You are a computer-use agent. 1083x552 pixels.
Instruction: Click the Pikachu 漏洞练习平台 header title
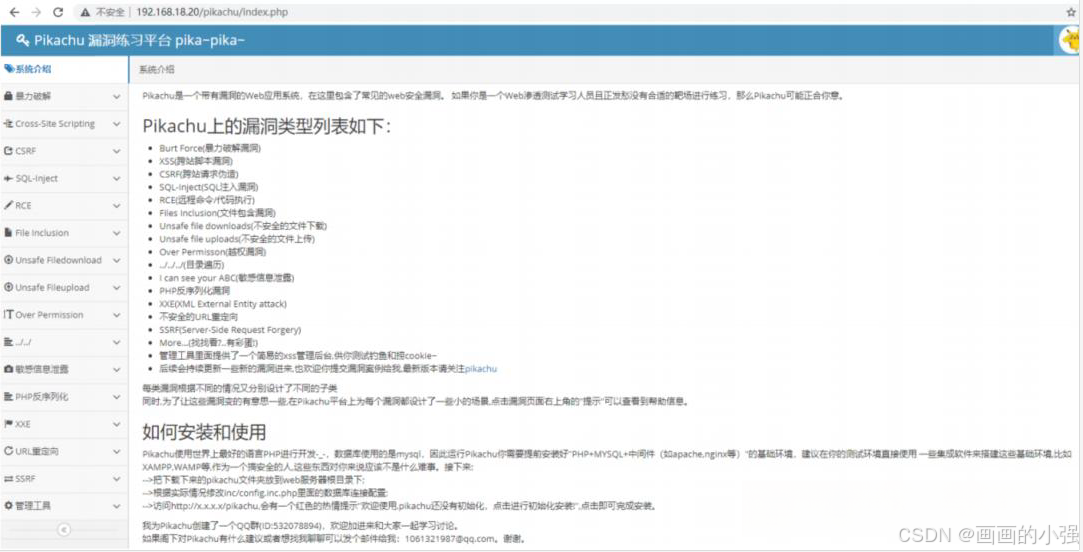(140, 41)
